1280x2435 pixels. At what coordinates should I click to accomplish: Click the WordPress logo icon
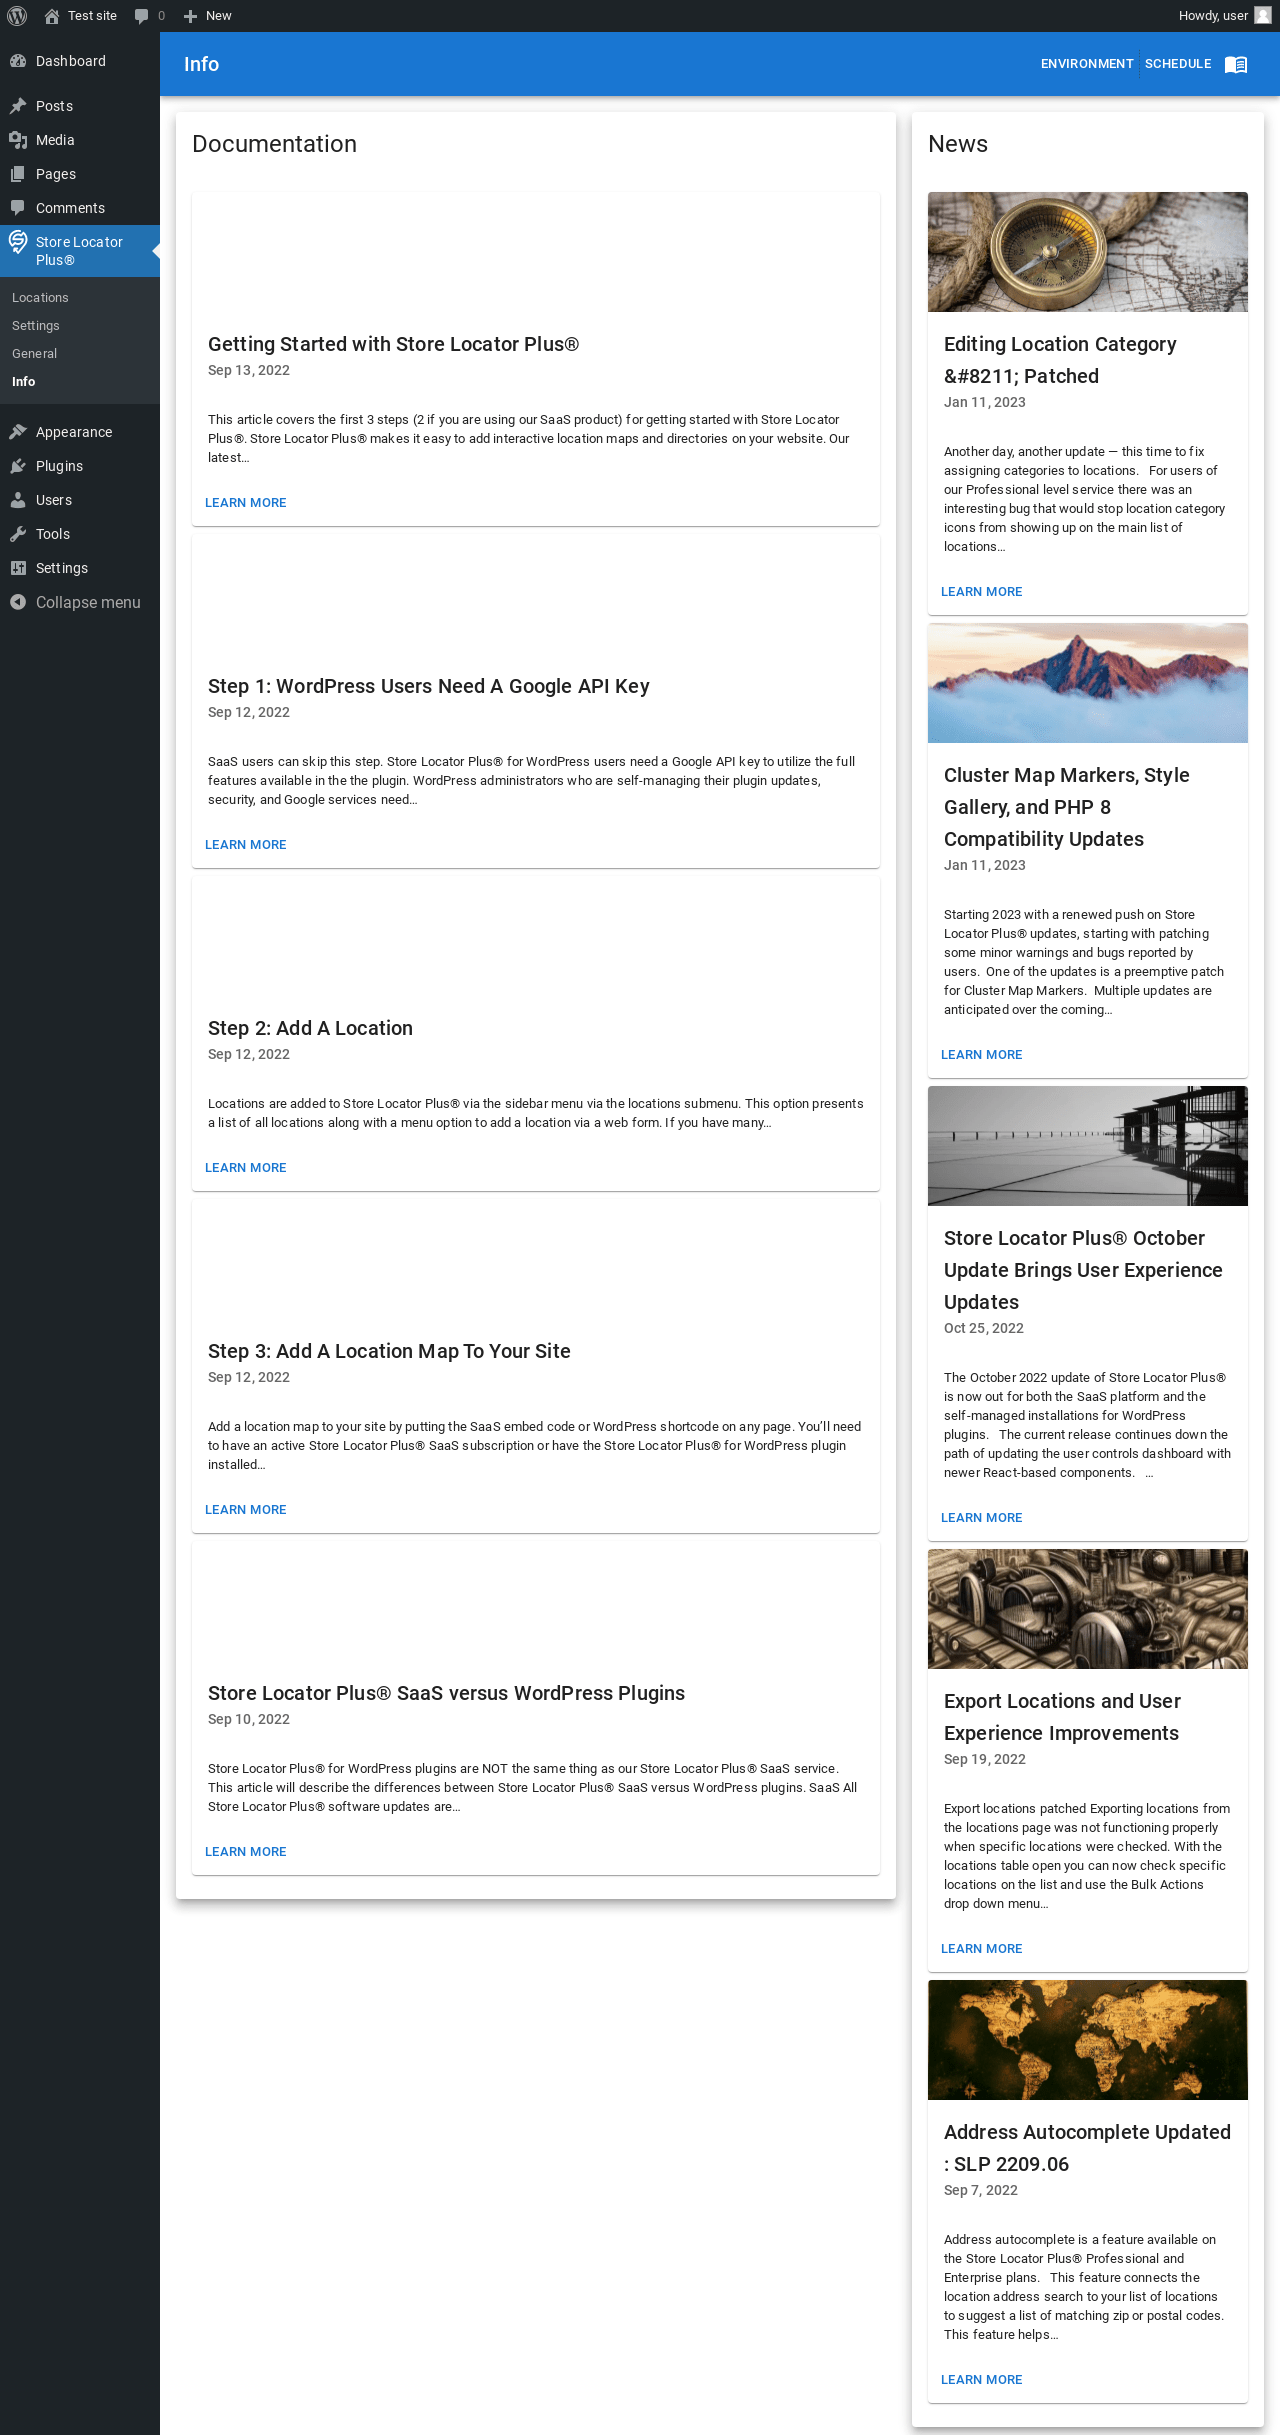tap(17, 16)
